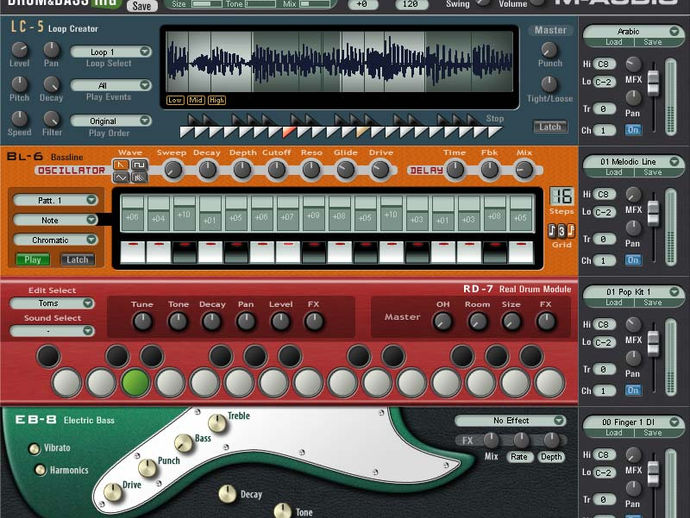Click the Rate button in the Electric Bass FX
The height and width of the screenshot is (518, 690).
[x=519, y=457]
